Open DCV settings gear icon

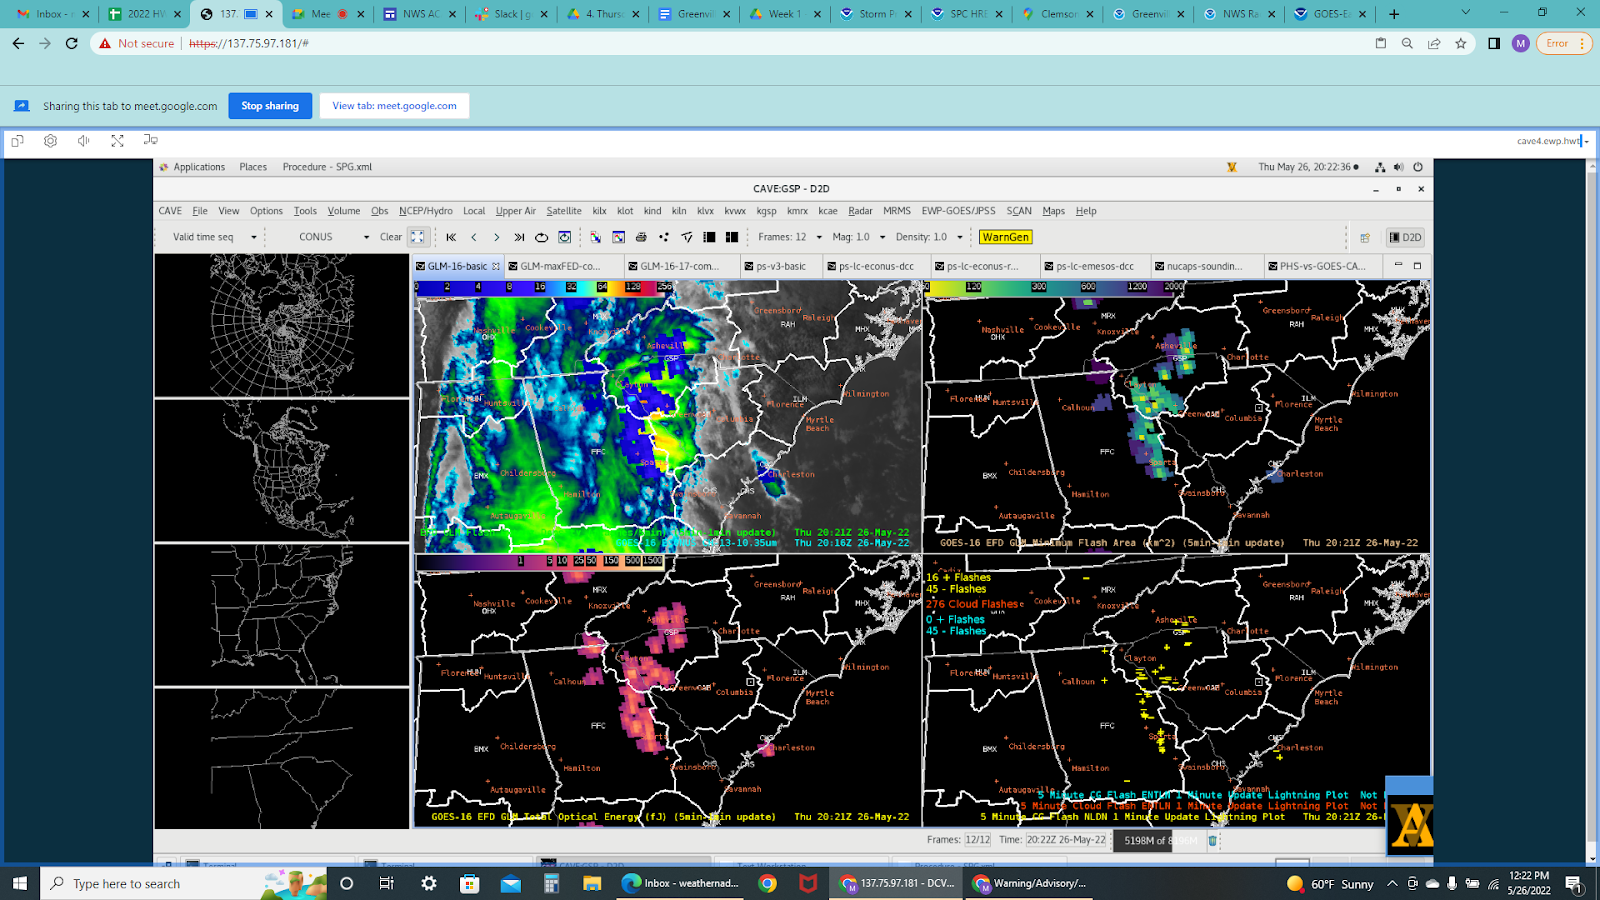(50, 141)
